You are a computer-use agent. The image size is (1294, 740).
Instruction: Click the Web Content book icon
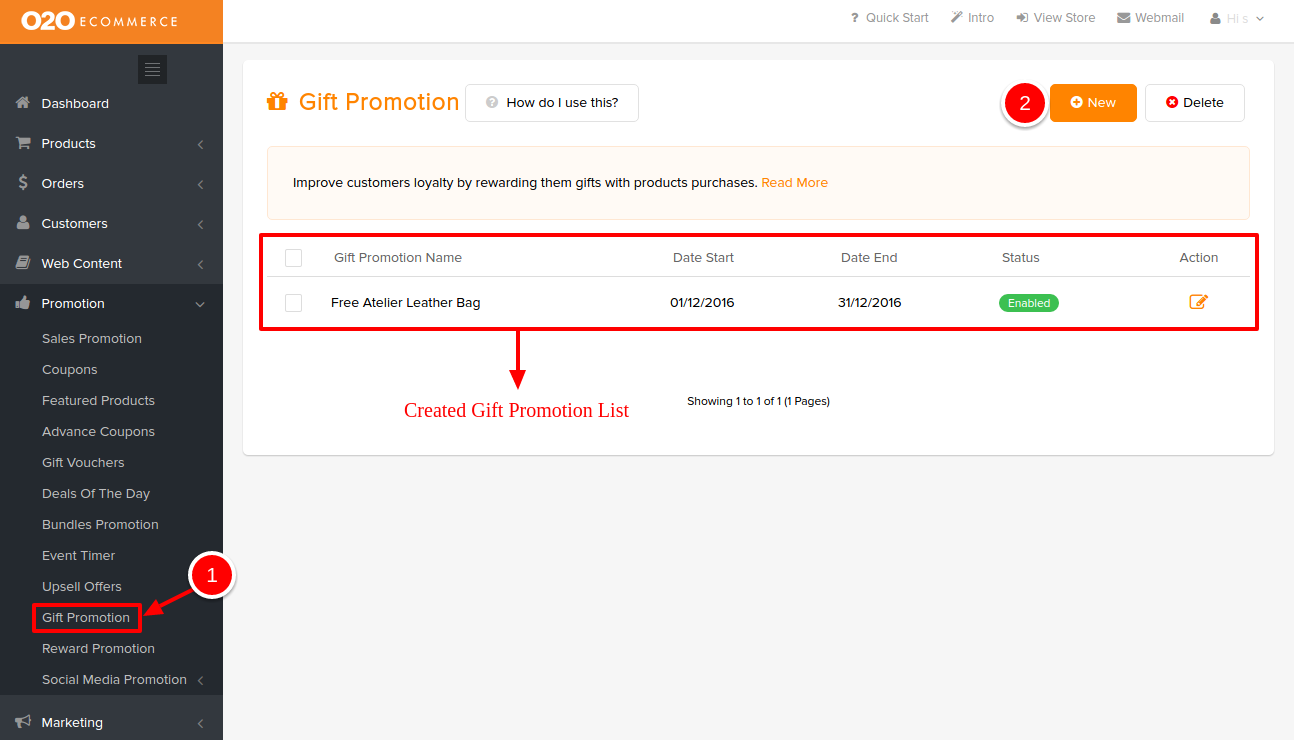(x=23, y=263)
